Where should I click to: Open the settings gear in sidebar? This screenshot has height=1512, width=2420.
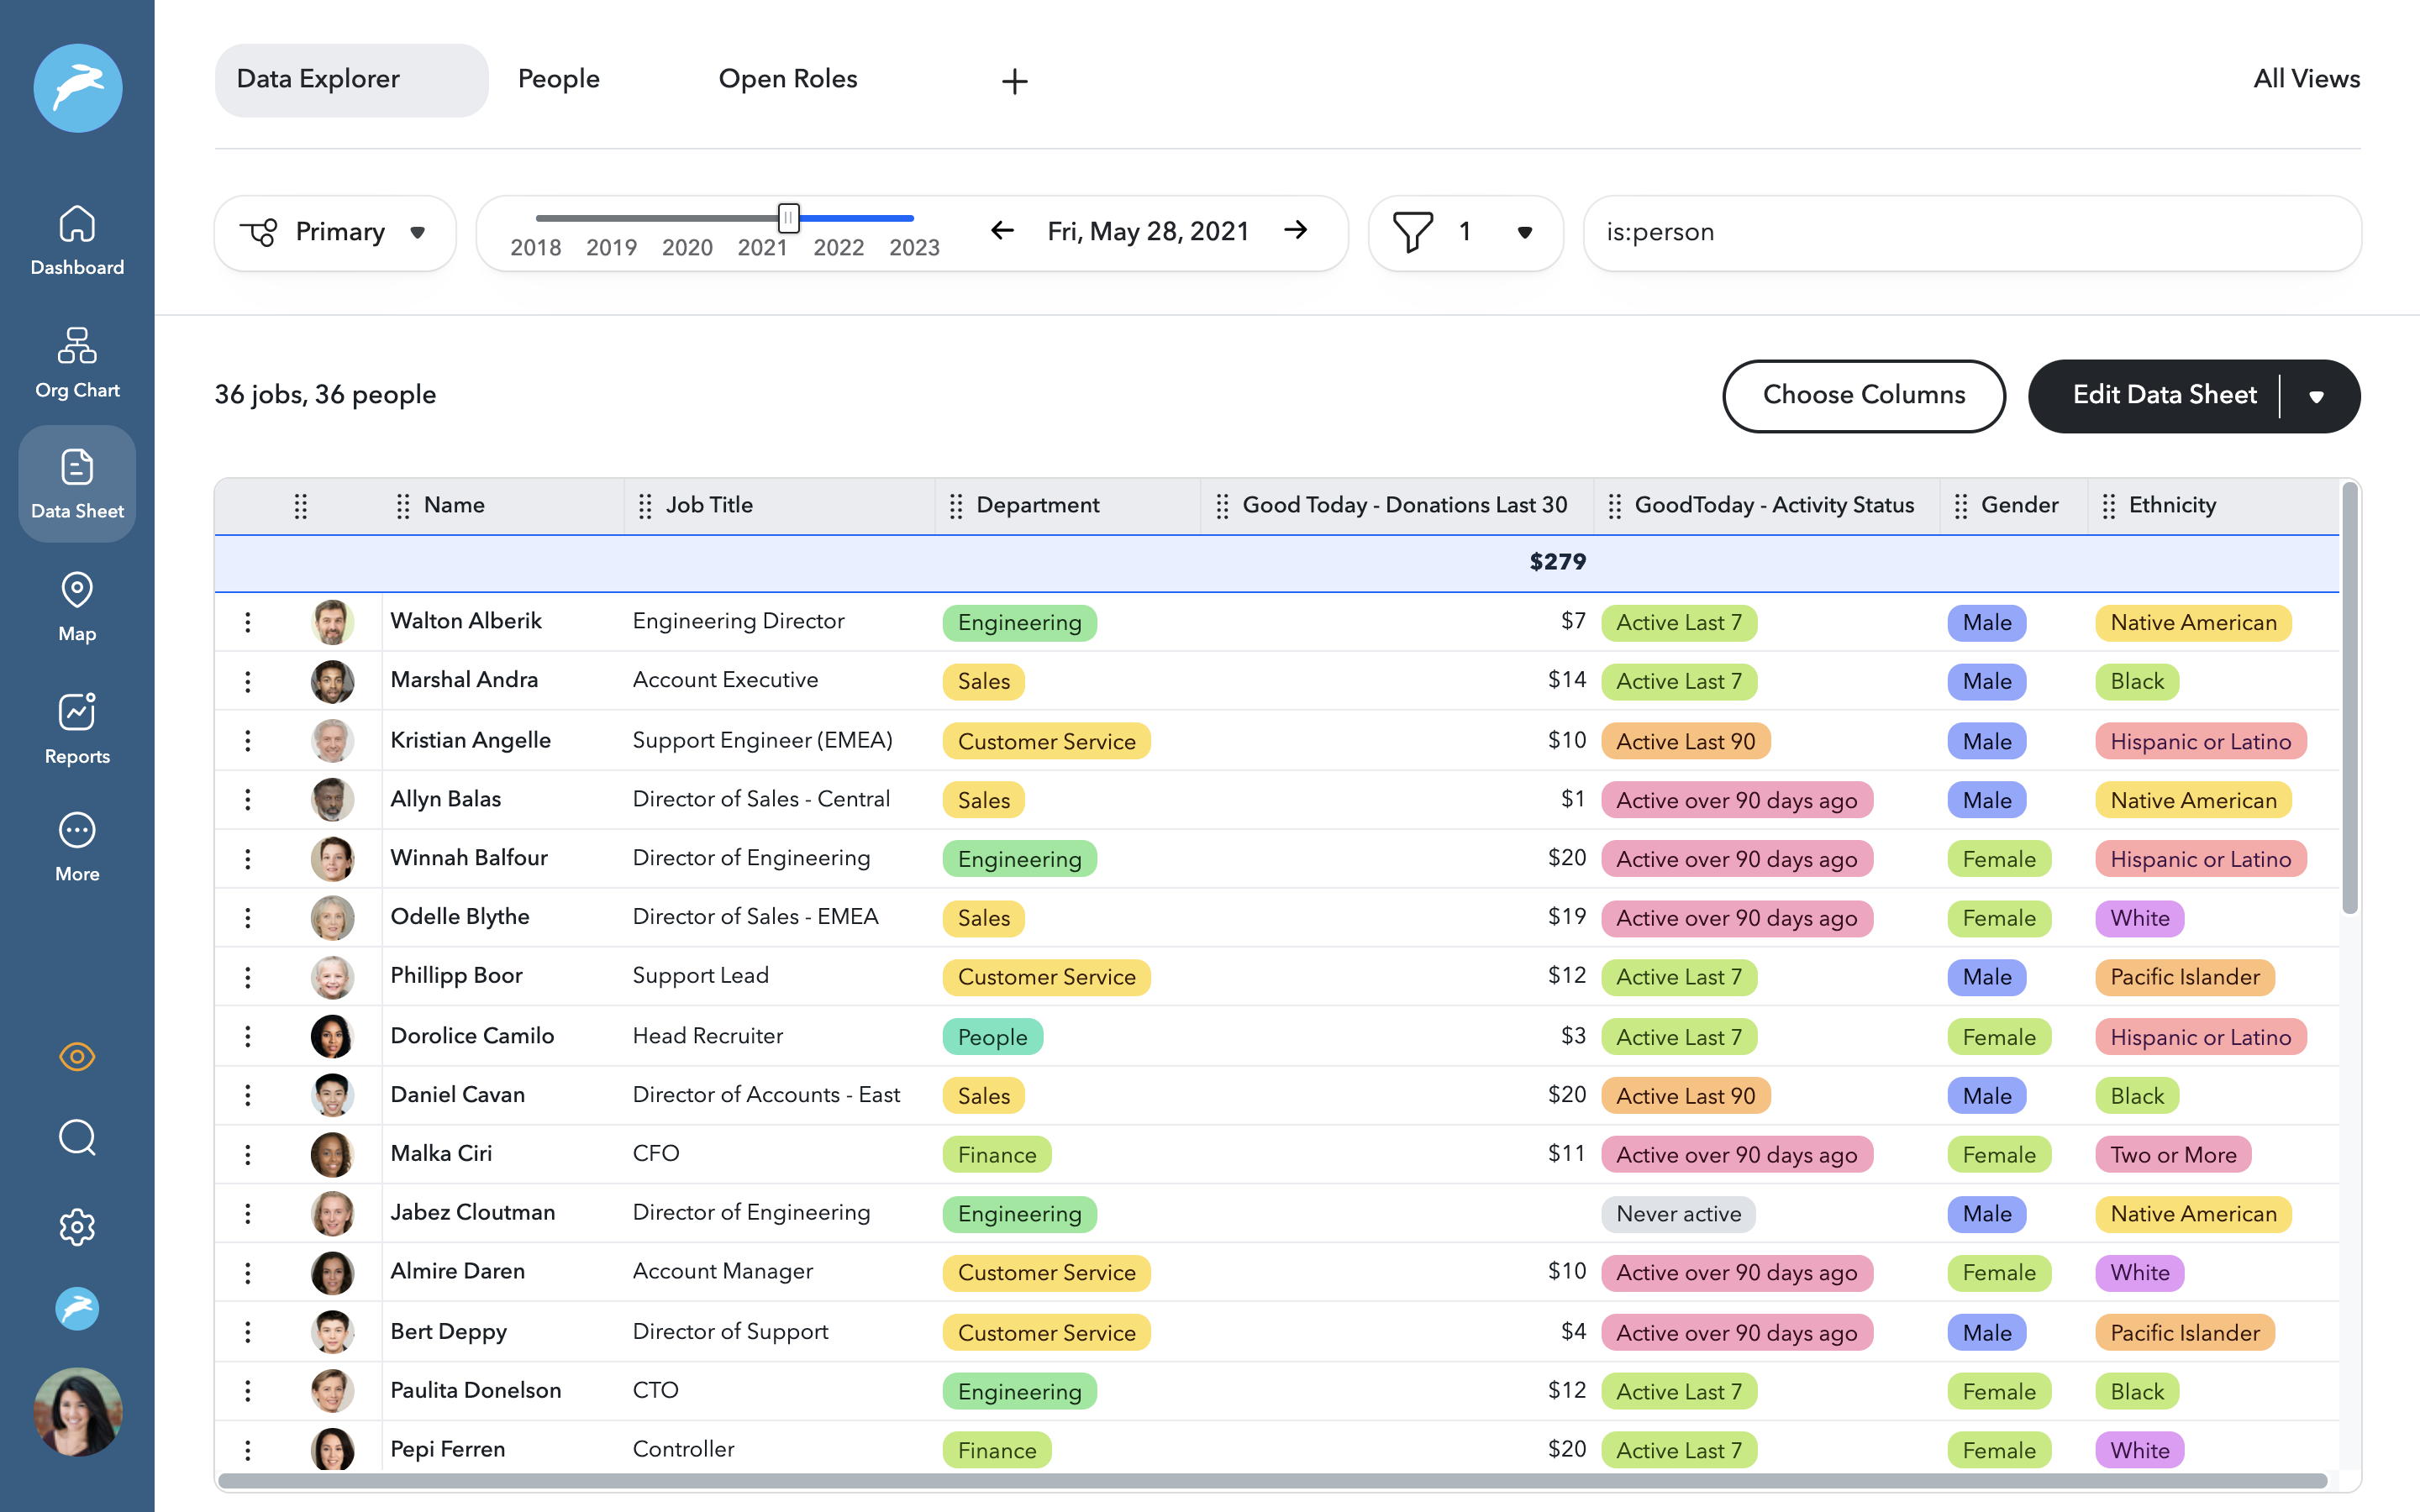coord(77,1227)
